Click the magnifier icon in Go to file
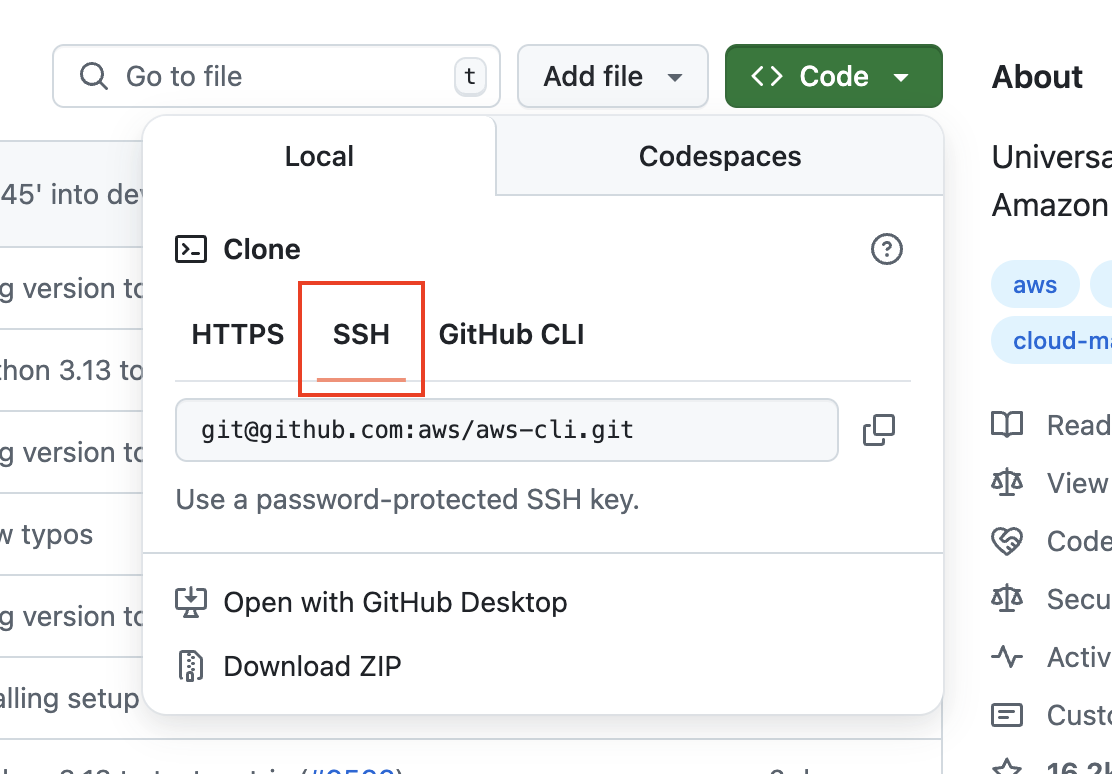 tap(94, 76)
